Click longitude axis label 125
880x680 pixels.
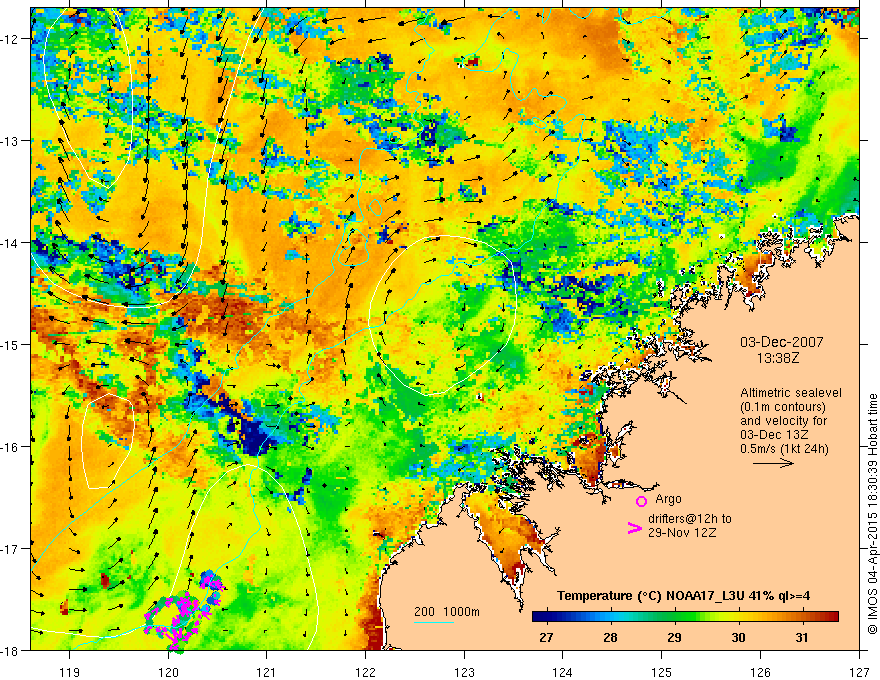[x=662, y=672]
